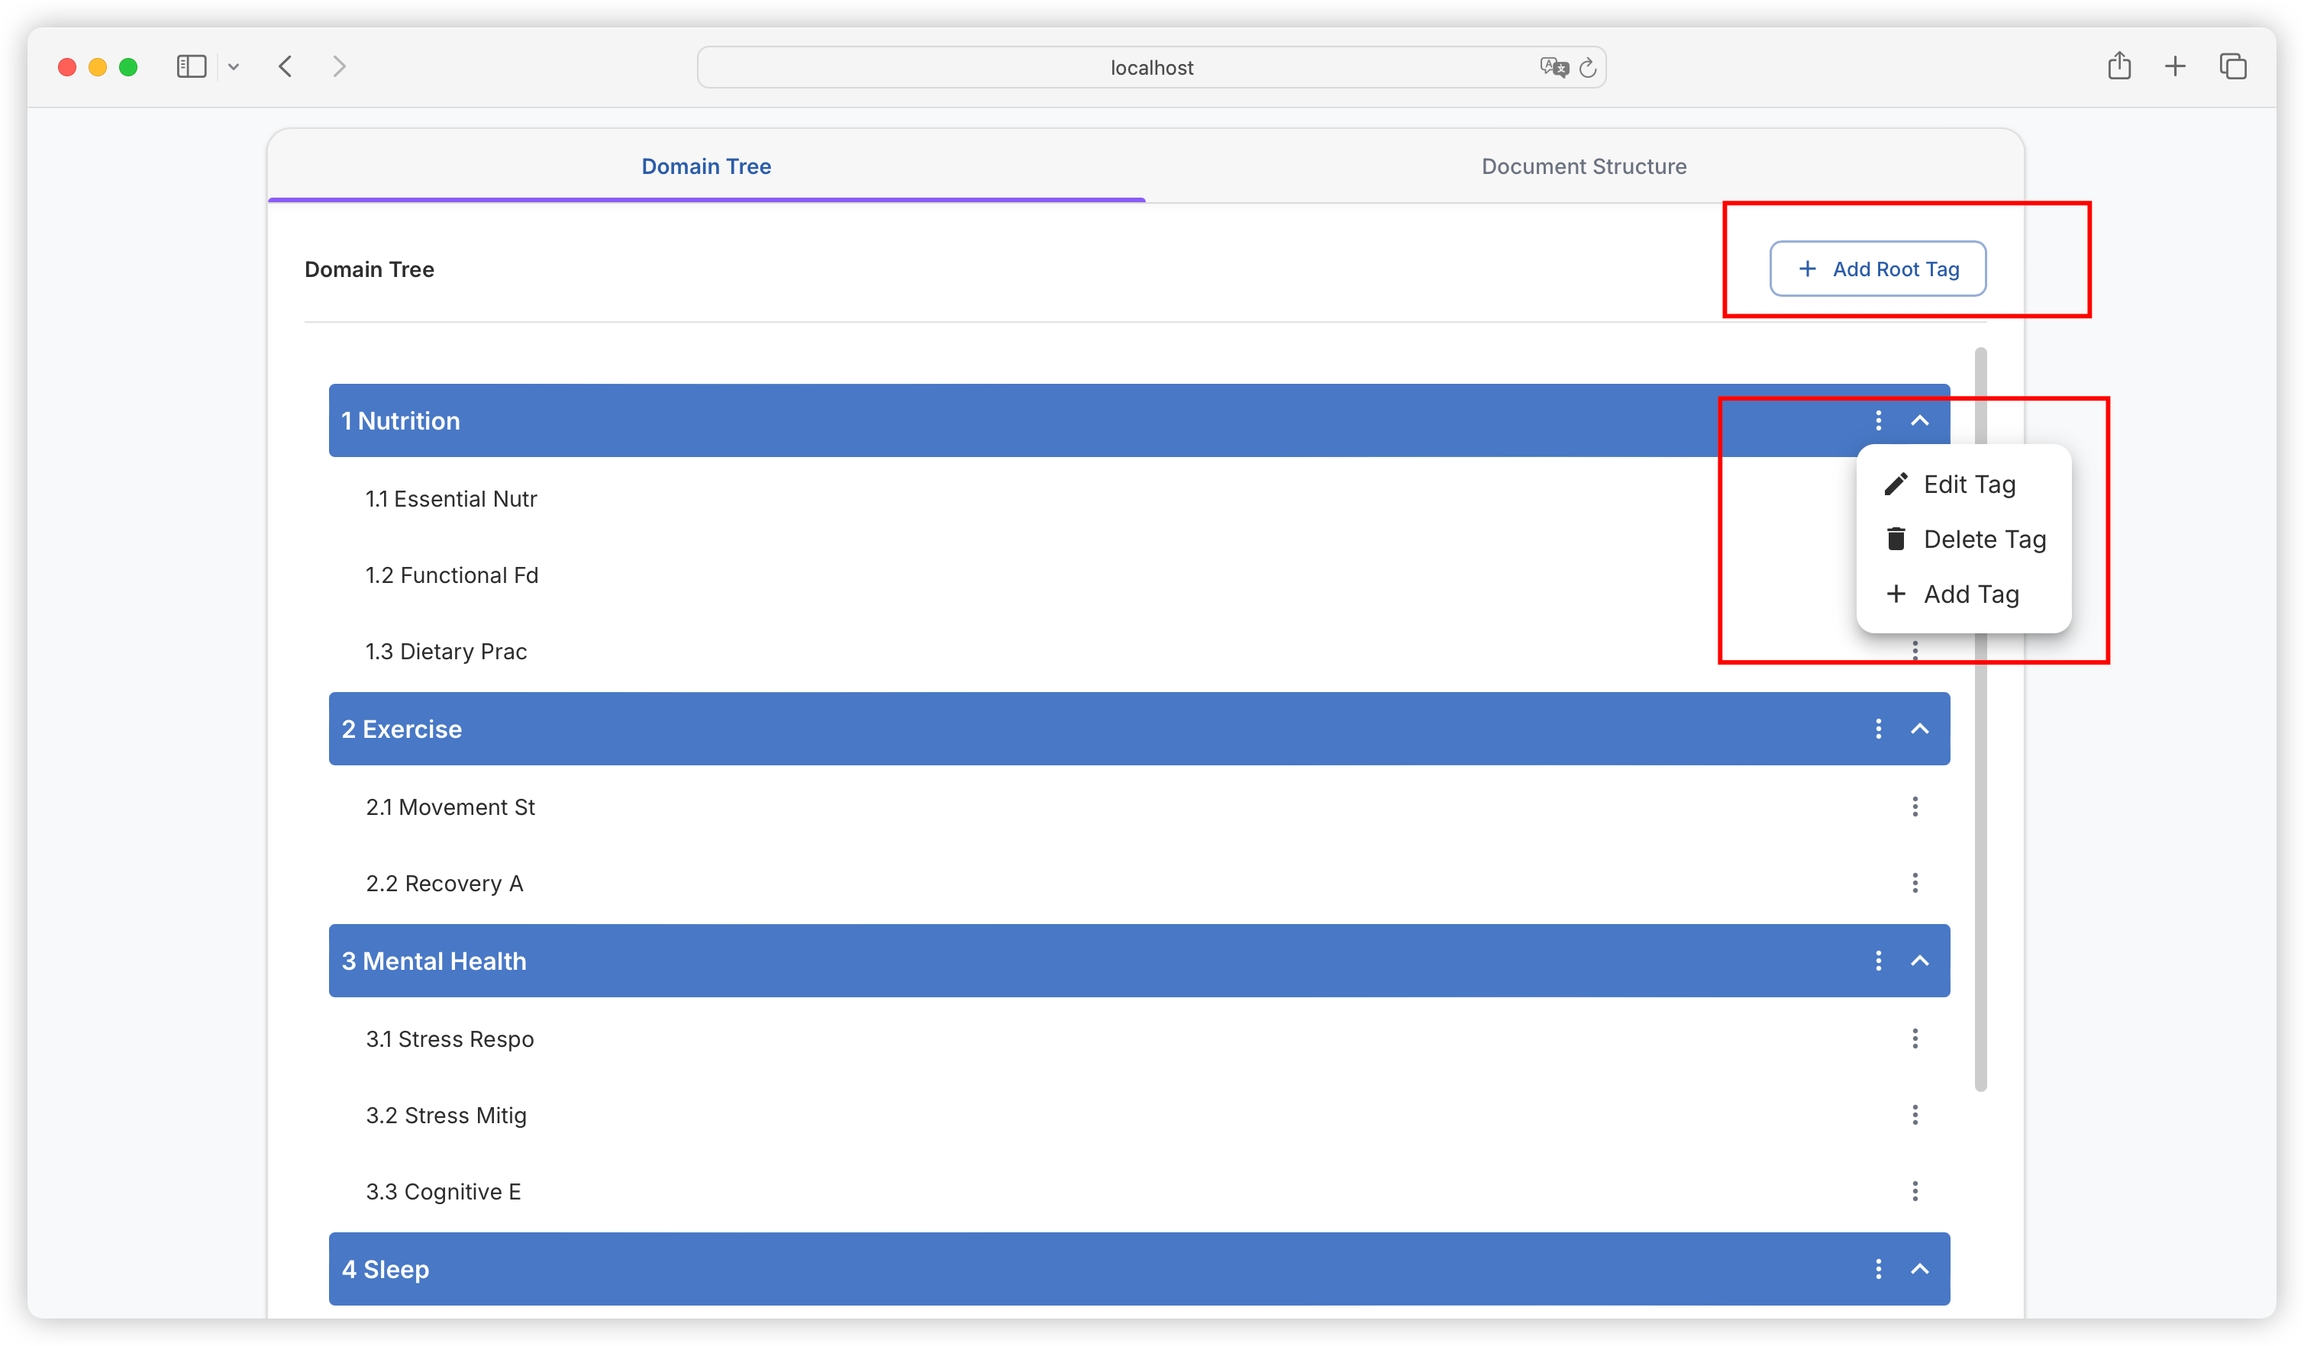2304x1346 pixels.
Task: Click the browser page reload icon
Action: tap(1588, 68)
